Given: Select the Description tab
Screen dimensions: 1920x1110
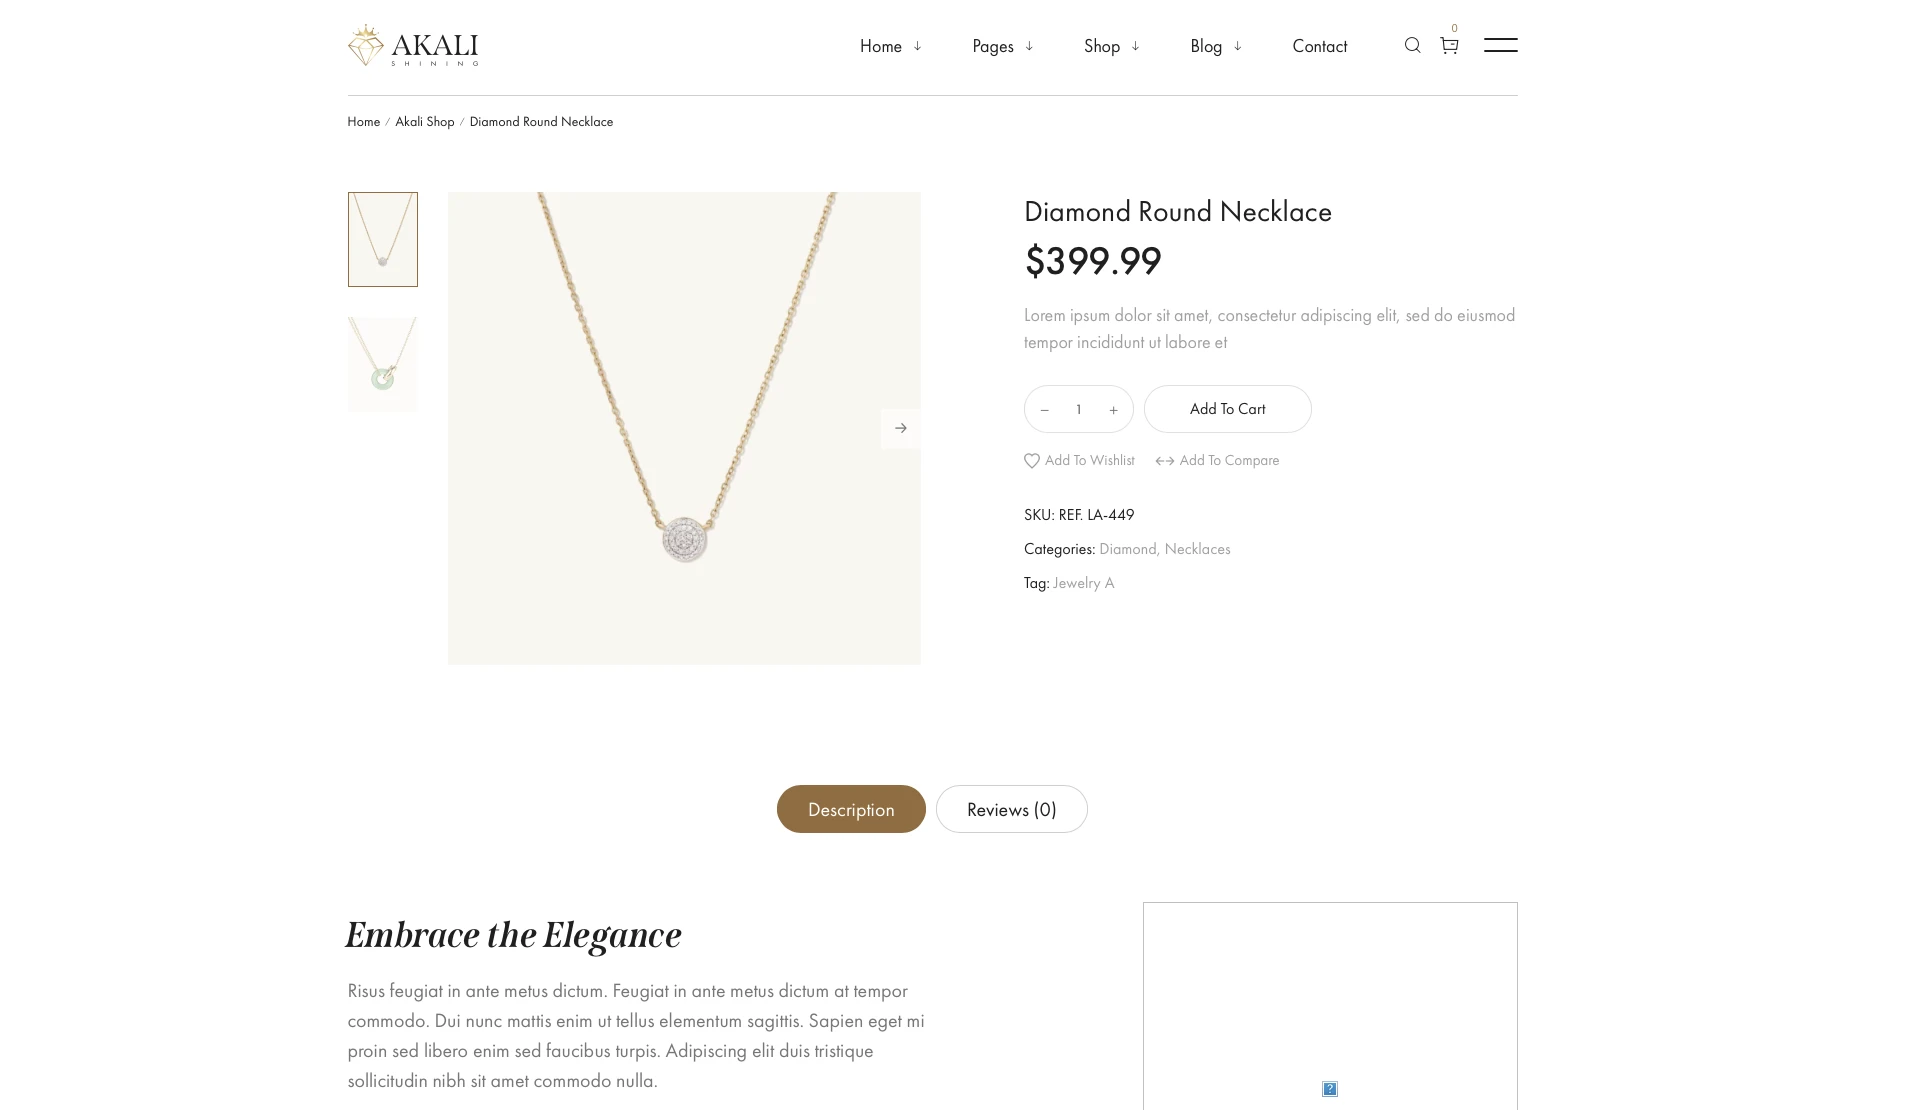Looking at the screenshot, I should coord(851,809).
